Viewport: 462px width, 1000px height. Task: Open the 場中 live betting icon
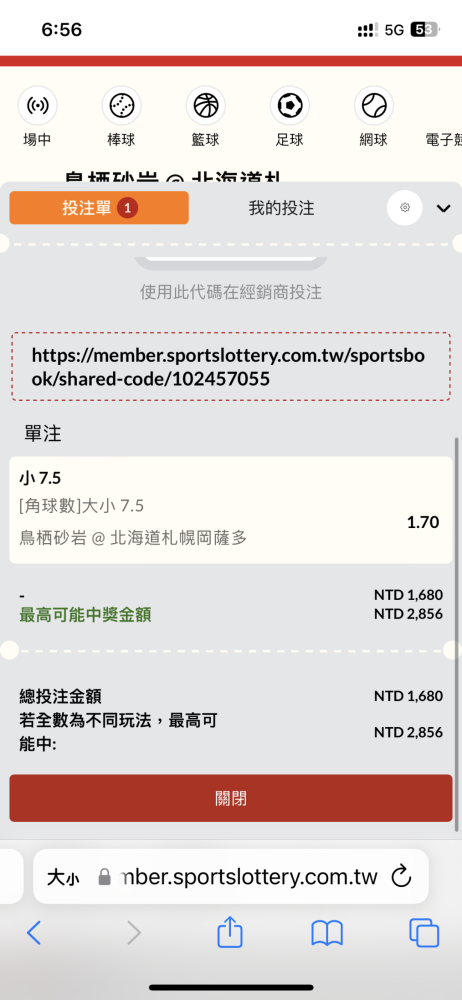[x=37, y=105]
